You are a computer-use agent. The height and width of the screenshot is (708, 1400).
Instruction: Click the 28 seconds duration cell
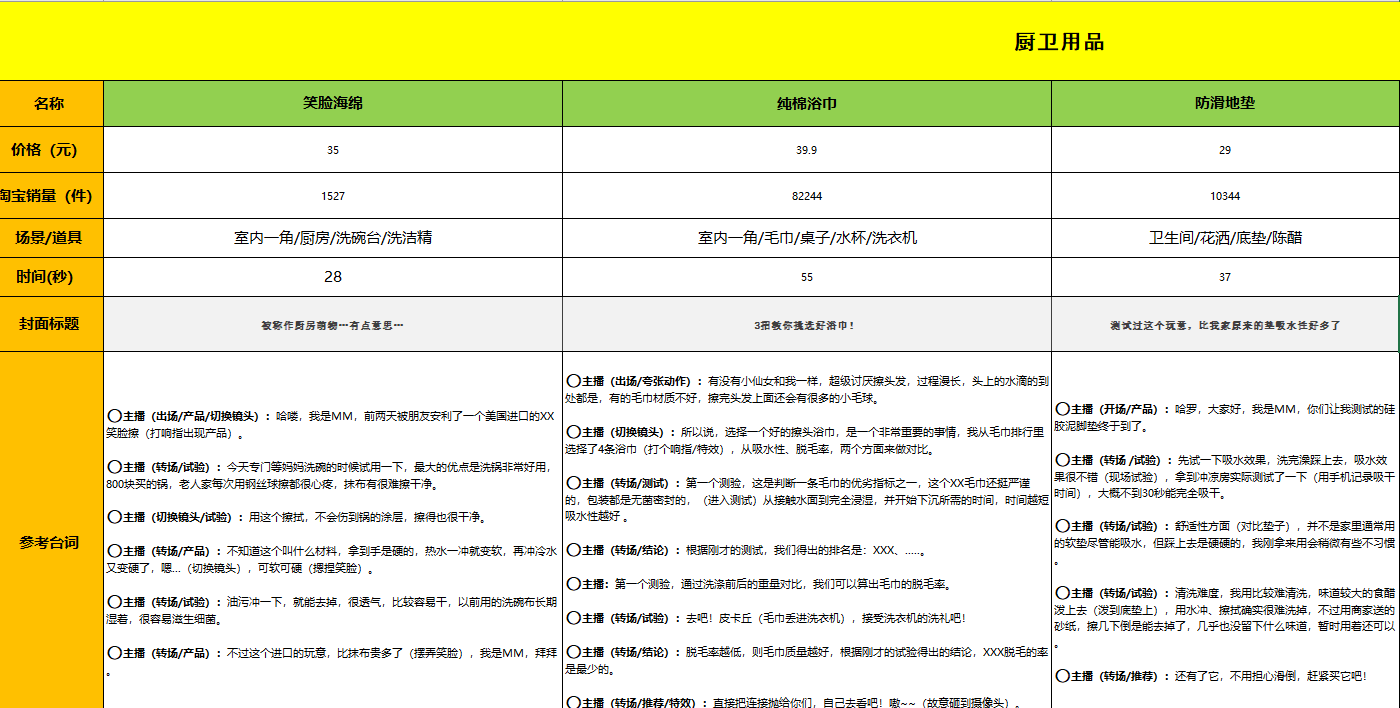click(x=330, y=277)
